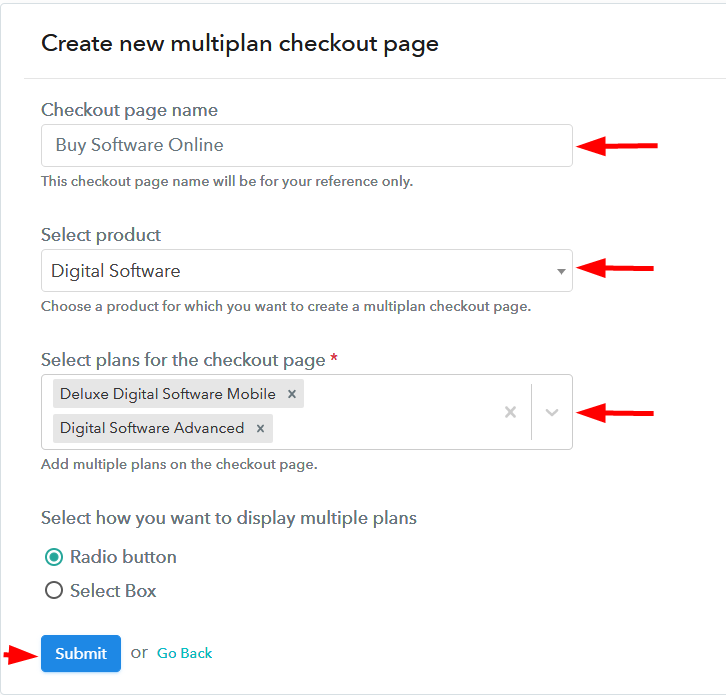Viewport: 726px width, 695px height.
Task: Click the "Select plans for the checkout page" label
Action: (x=183, y=360)
